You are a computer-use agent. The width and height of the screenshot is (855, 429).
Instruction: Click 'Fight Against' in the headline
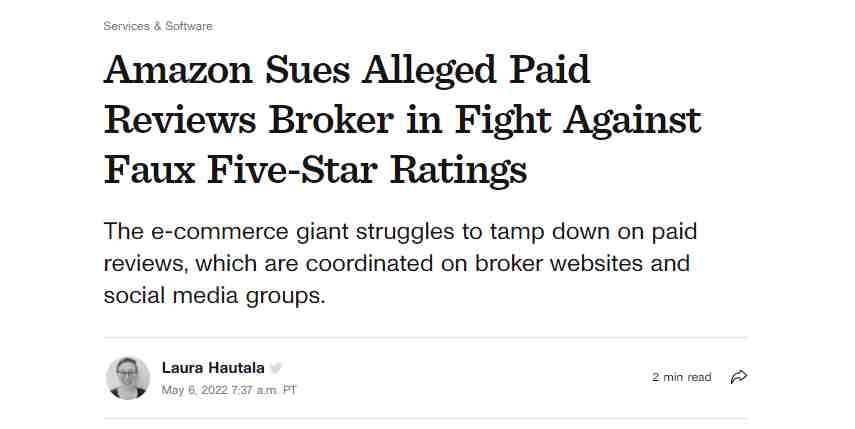point(578,120)
